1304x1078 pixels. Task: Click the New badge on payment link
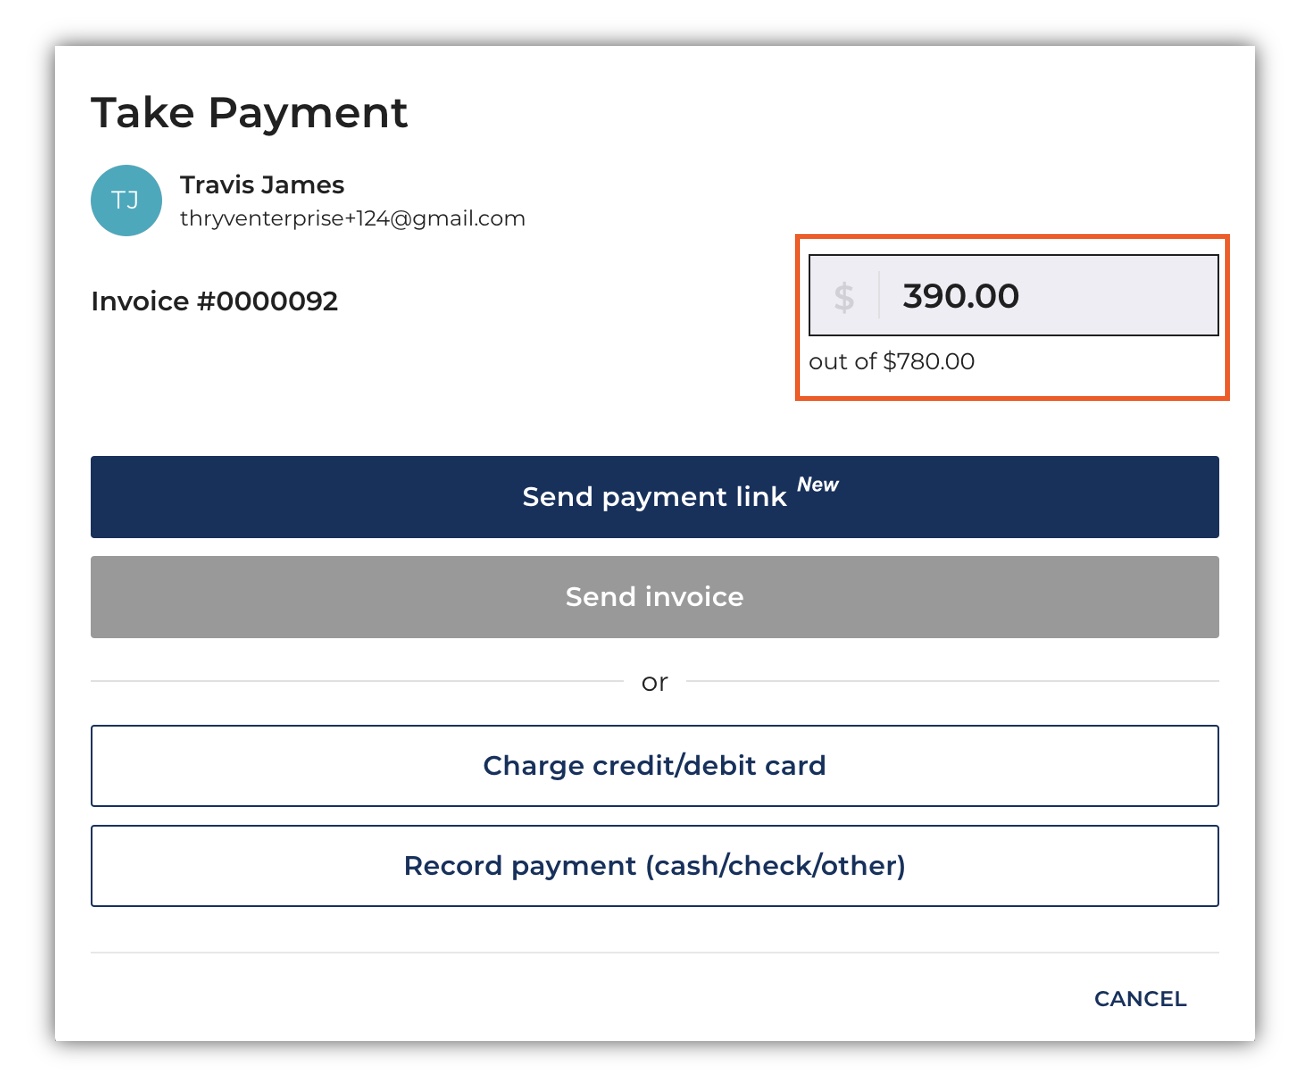(x=818, y=485)
